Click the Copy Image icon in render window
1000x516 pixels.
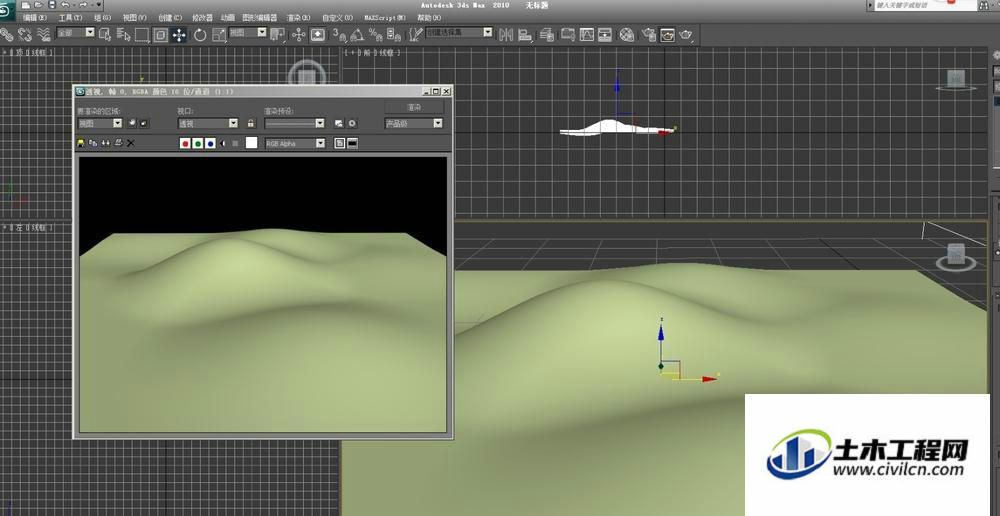(93, 144)
